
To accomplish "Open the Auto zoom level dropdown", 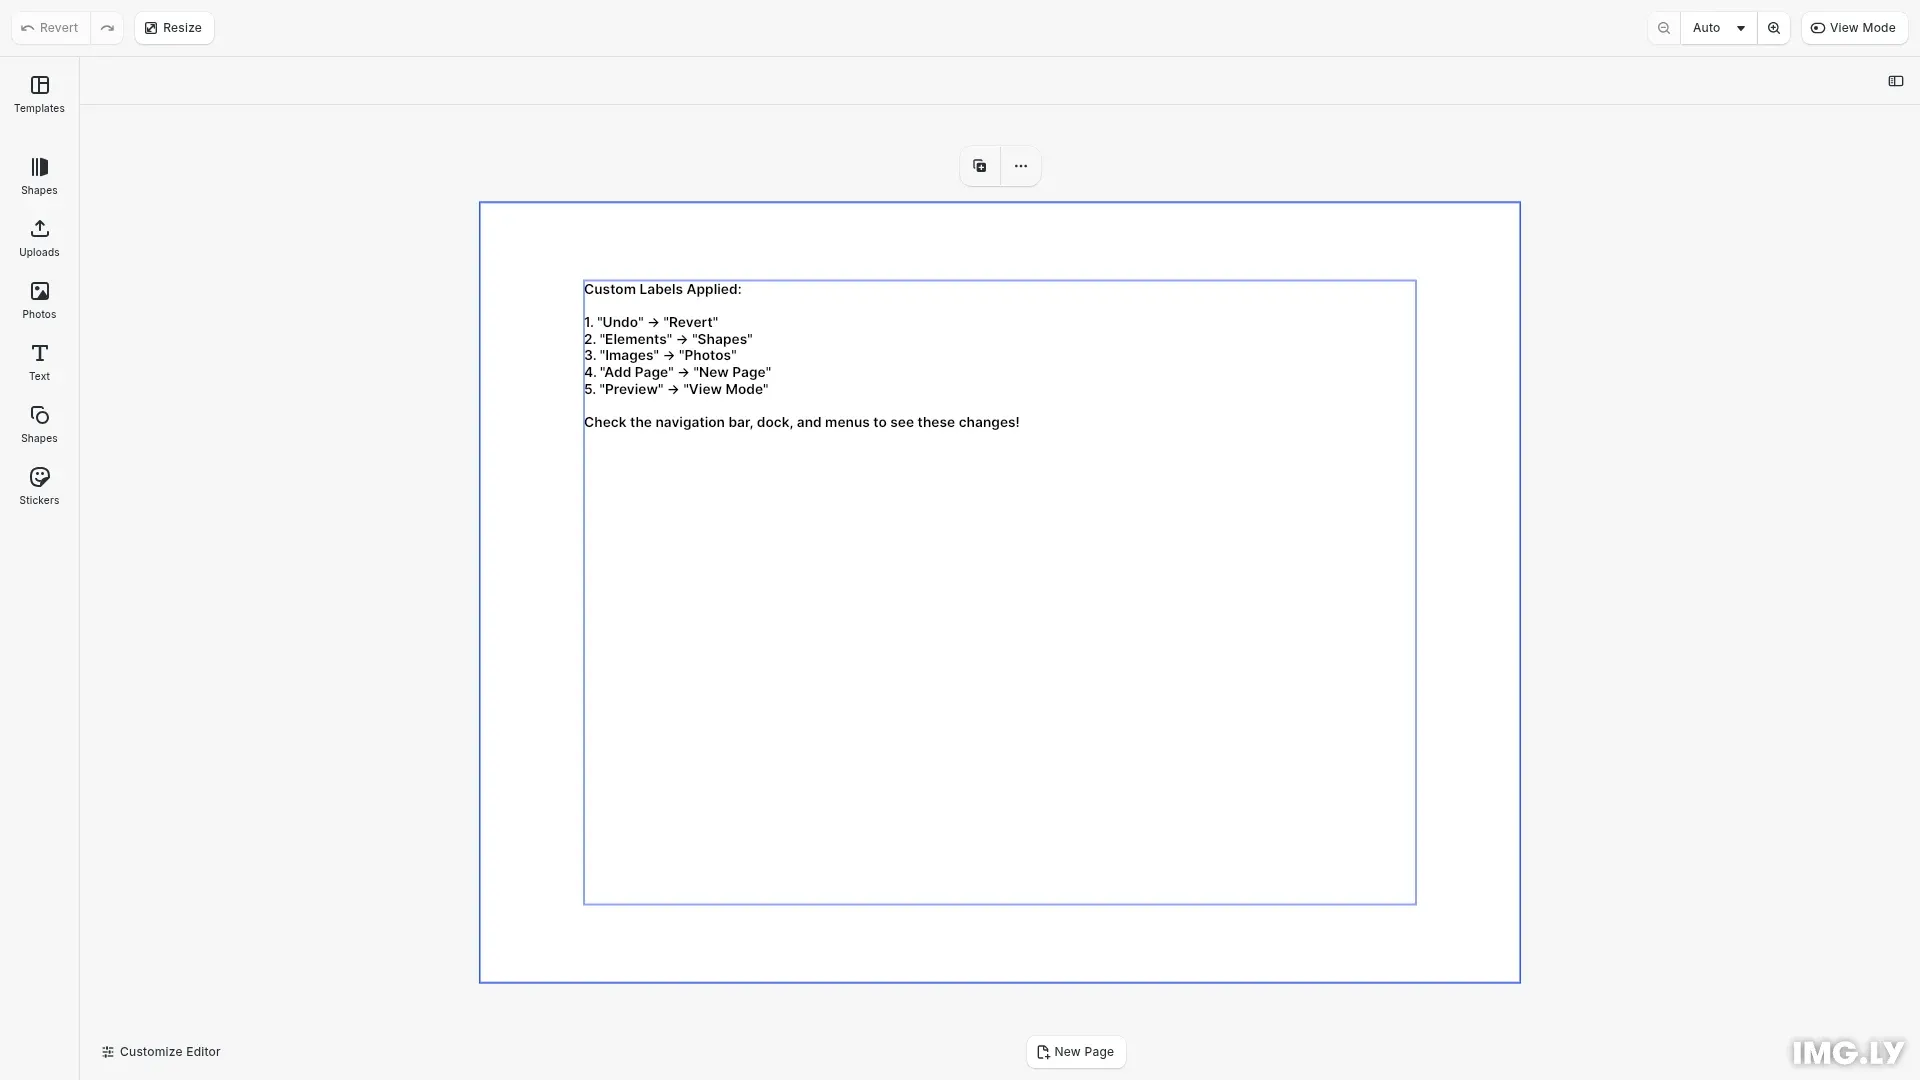I will [x=1718, y=27].
